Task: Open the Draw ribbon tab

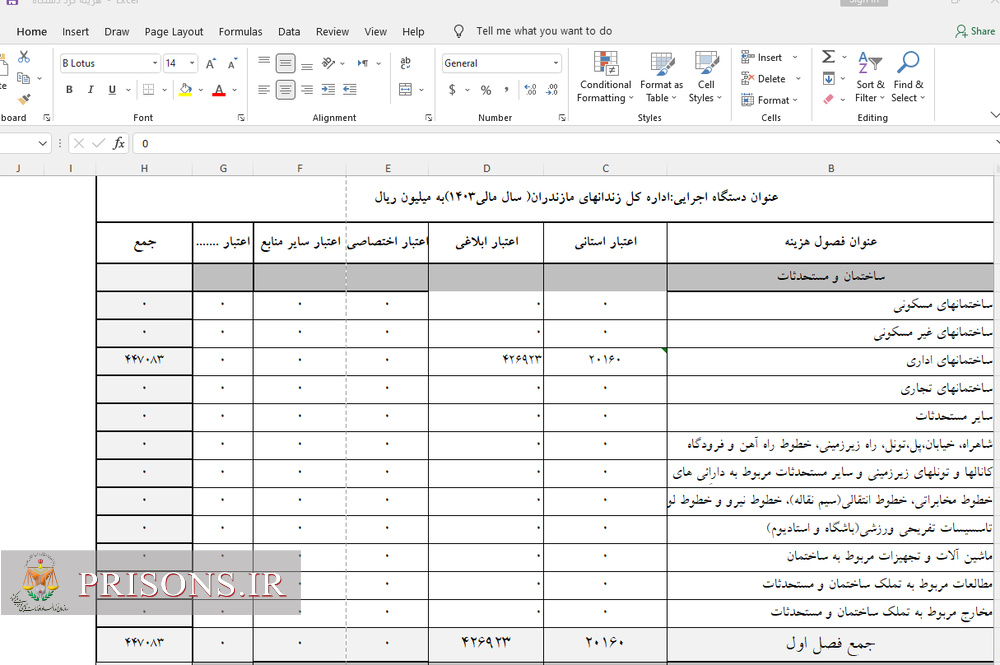Action: point(117,32)
